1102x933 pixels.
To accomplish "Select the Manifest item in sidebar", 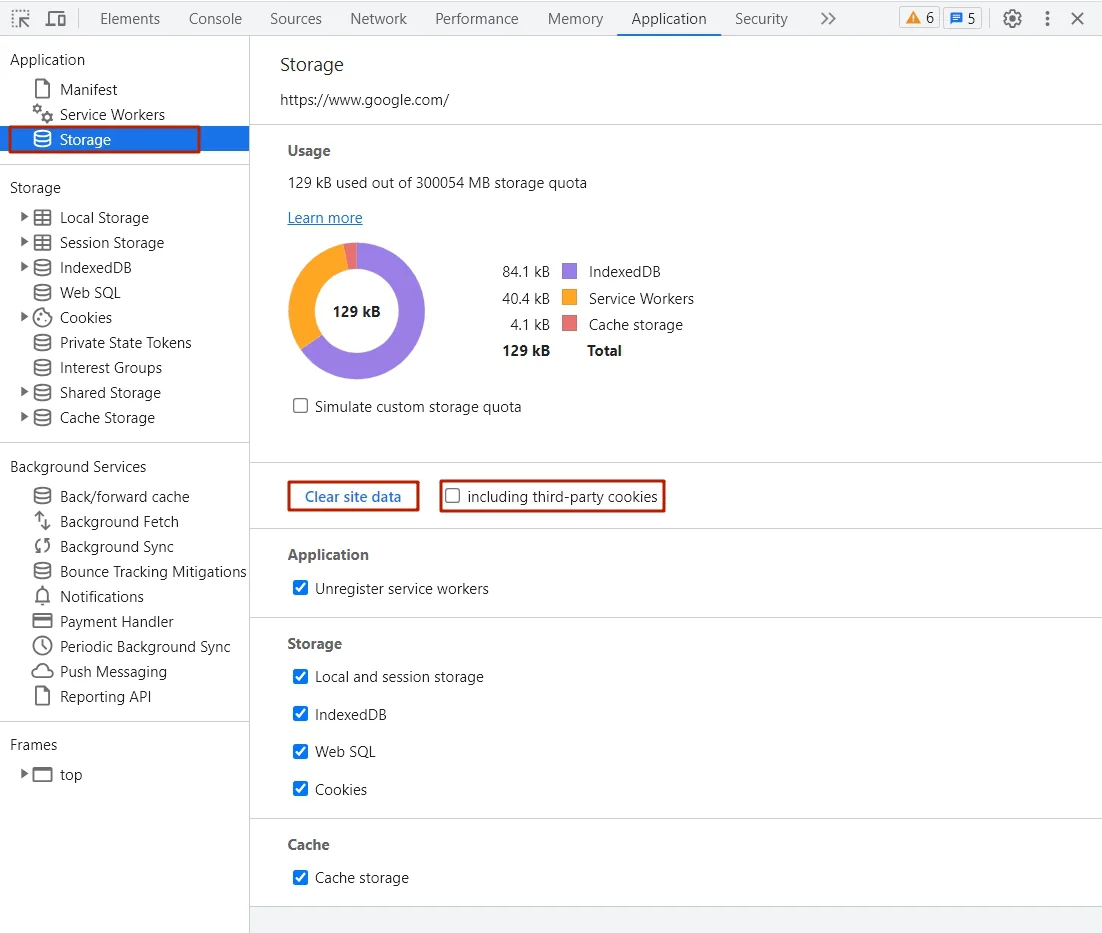I will tap(88, 90).
